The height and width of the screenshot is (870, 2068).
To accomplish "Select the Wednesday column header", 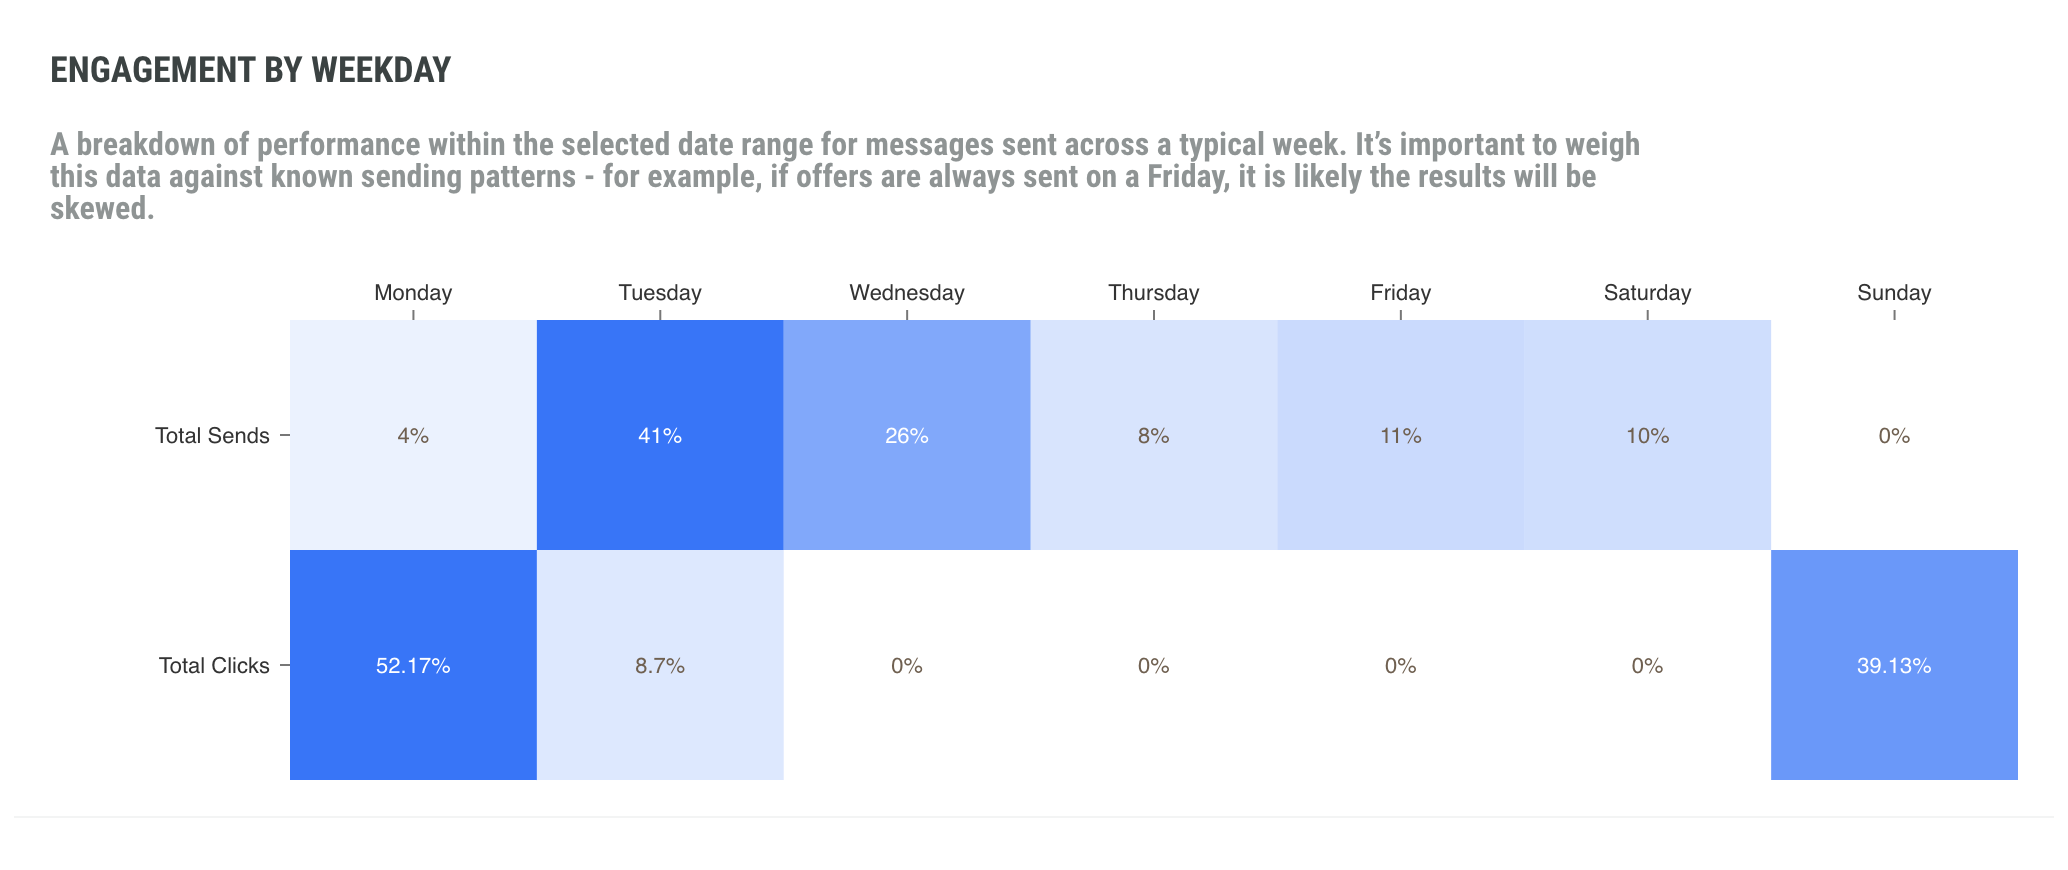I will click(x=907, y=293).
